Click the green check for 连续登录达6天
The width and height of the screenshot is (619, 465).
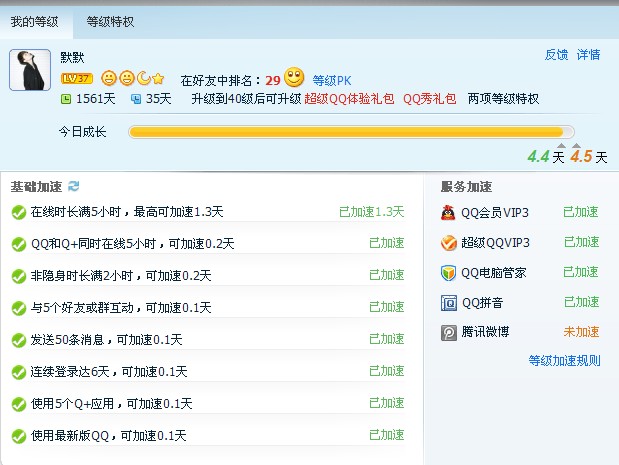pyautogui.click(x=19, y=372)
